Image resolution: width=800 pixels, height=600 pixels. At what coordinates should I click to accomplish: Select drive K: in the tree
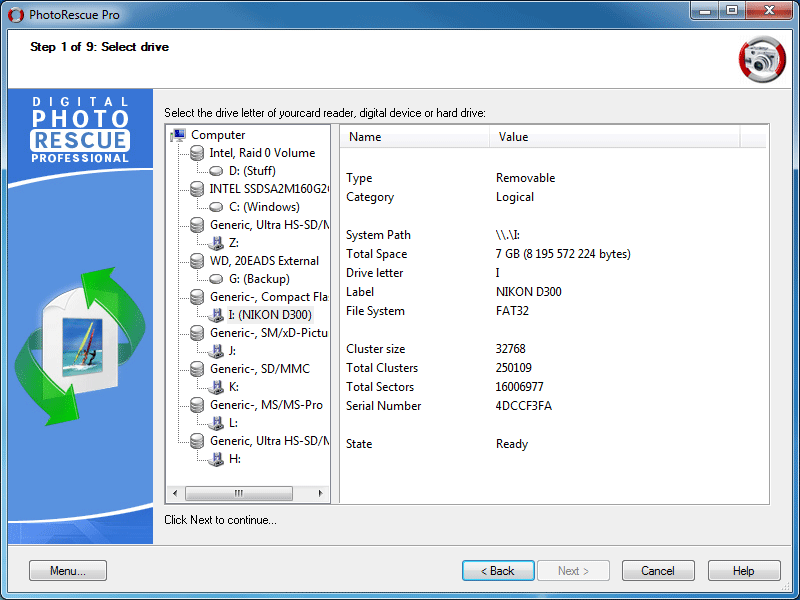click(233, 387)
